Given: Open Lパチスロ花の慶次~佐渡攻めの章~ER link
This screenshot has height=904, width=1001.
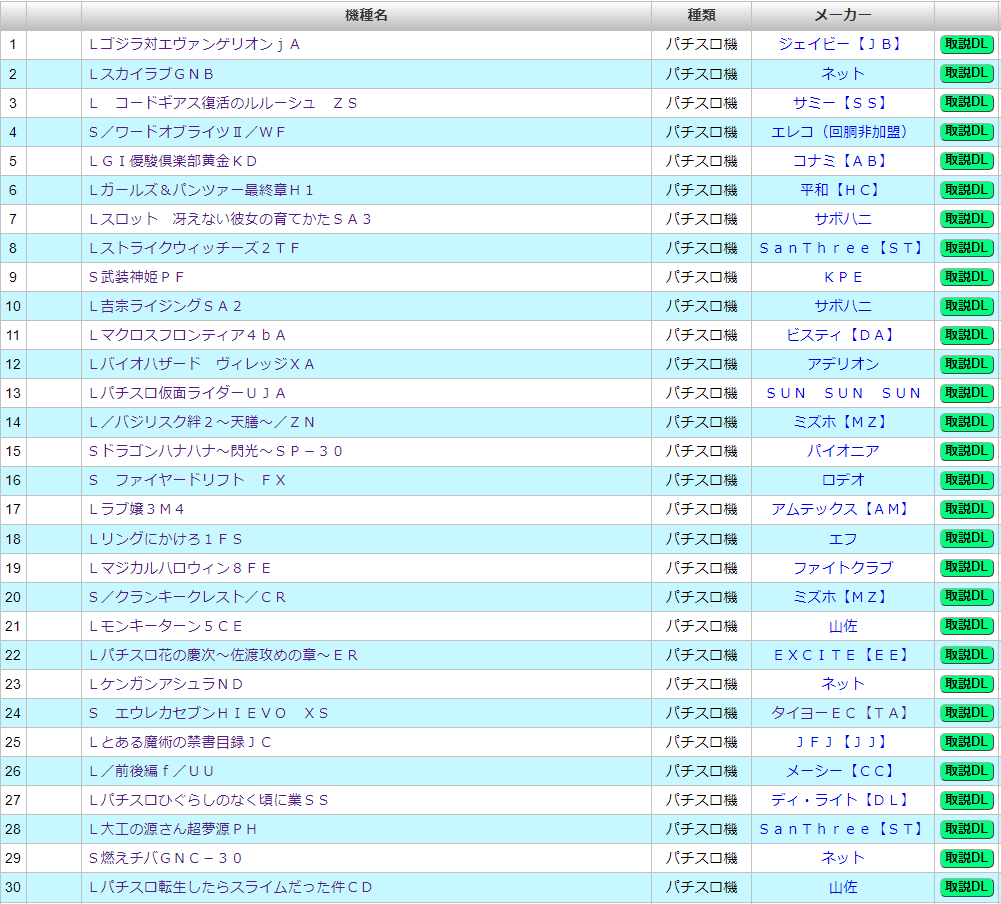Looking at the screenshot, I should click(223, 655).
